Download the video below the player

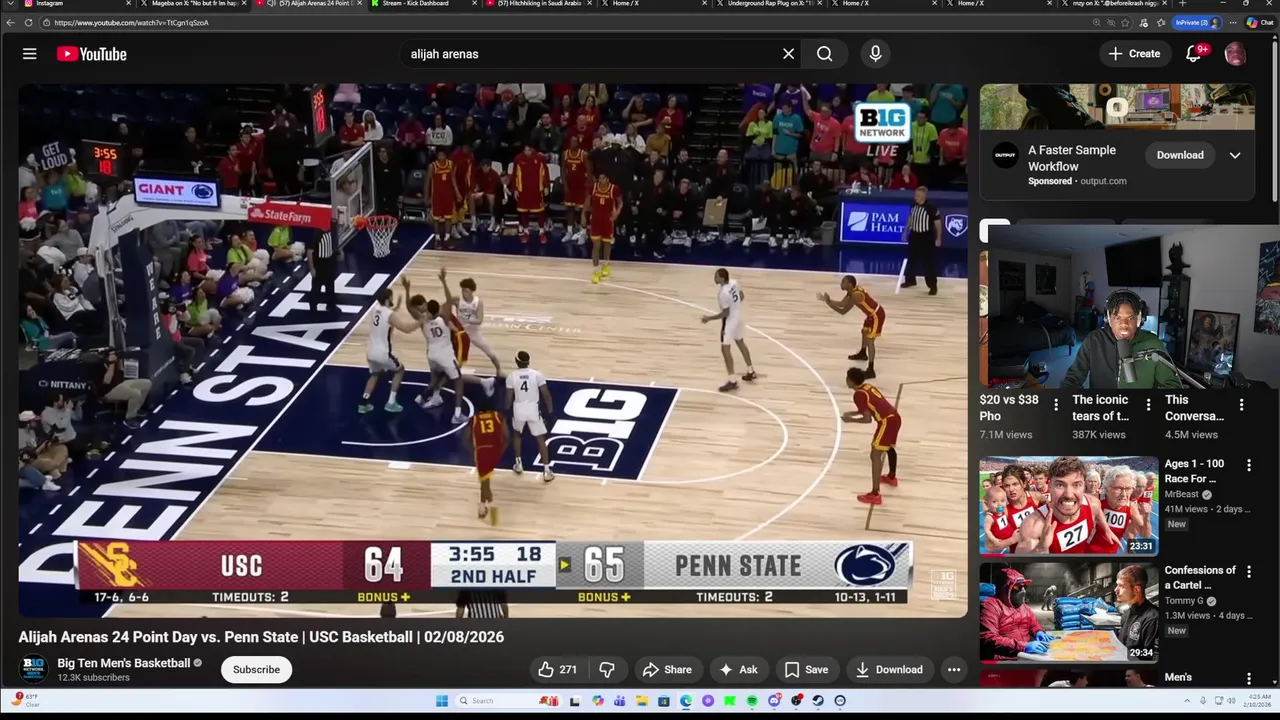(x=890, y=670)
